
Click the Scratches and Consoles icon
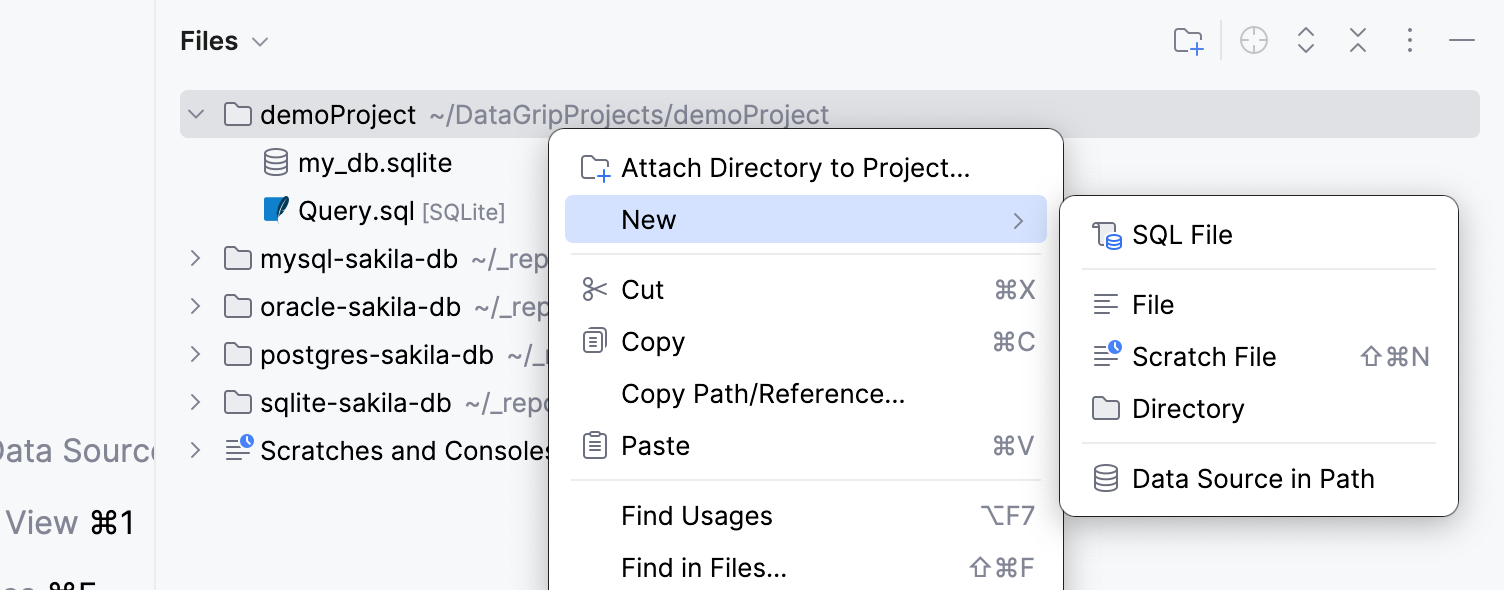pos(239,450)
